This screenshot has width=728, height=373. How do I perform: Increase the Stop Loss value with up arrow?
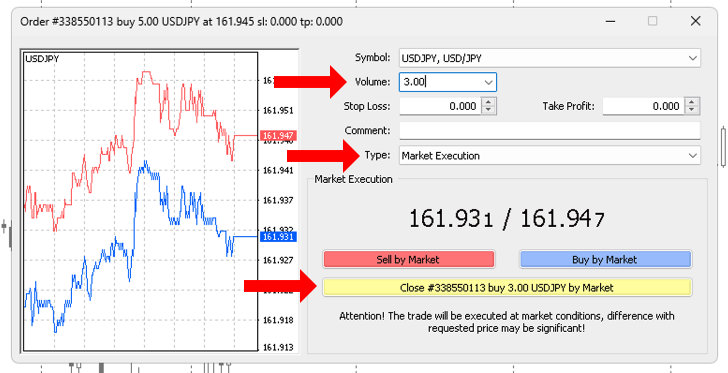click(488, 102)
